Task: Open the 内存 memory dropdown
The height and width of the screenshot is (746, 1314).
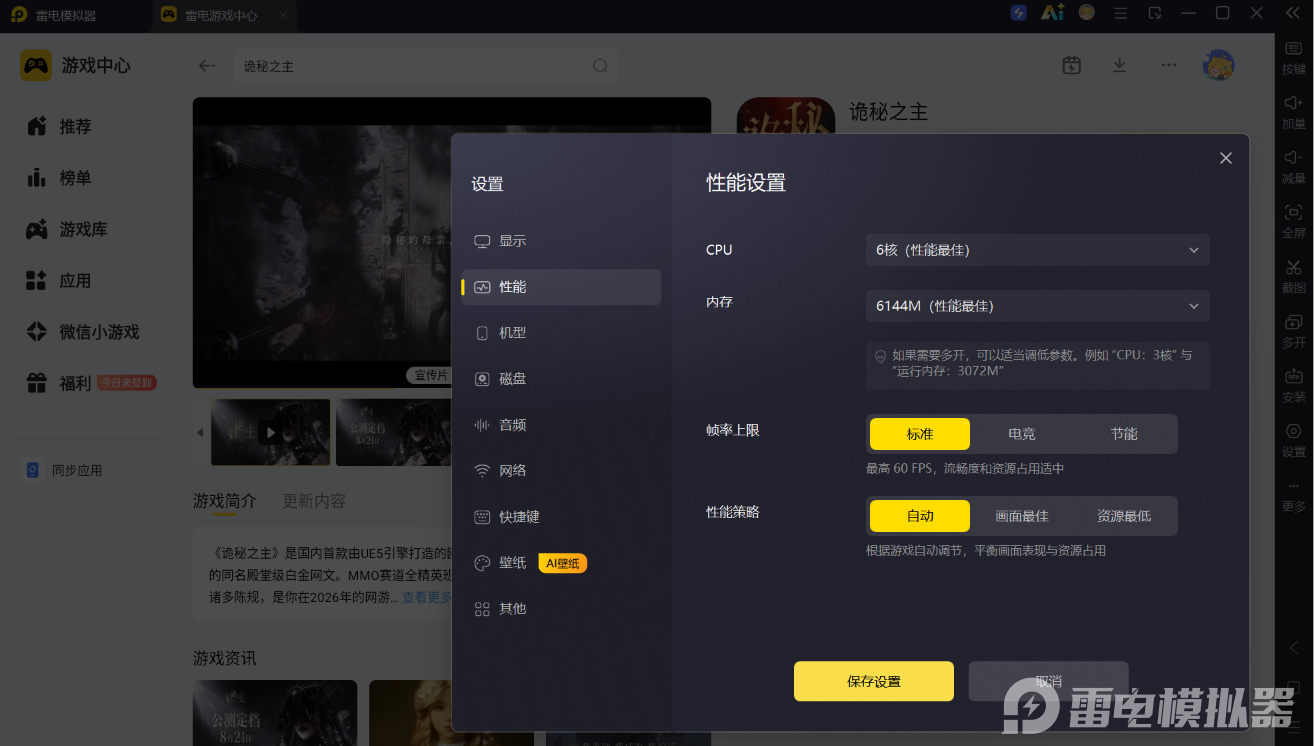Action: point(1037,306)
